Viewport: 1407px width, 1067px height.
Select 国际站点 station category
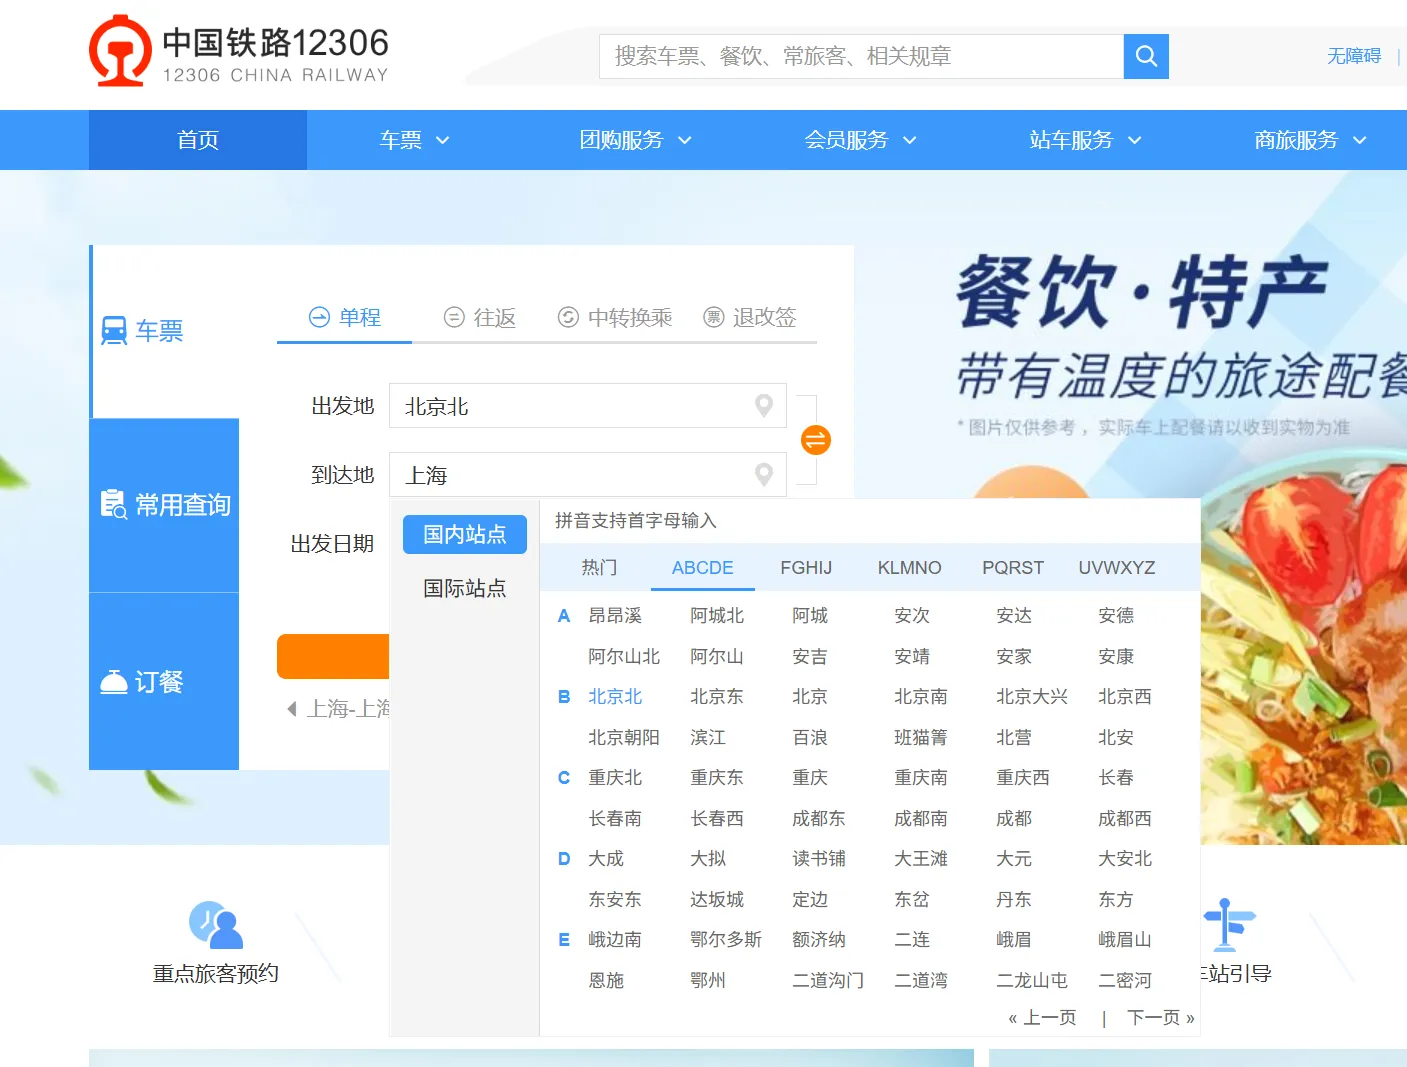point(464,588)
